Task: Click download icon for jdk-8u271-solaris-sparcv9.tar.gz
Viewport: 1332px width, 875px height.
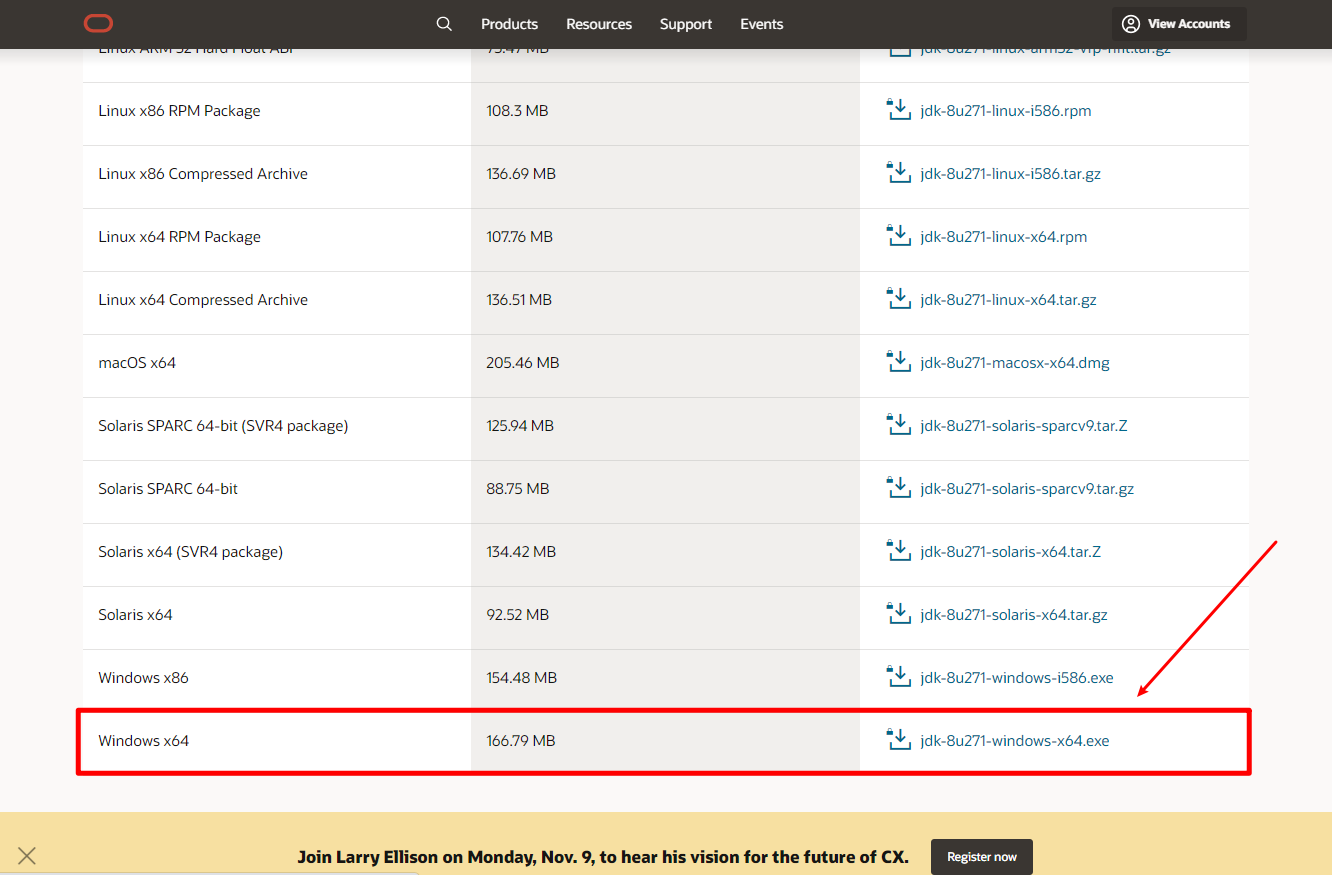Action: (x=898, y=488)
